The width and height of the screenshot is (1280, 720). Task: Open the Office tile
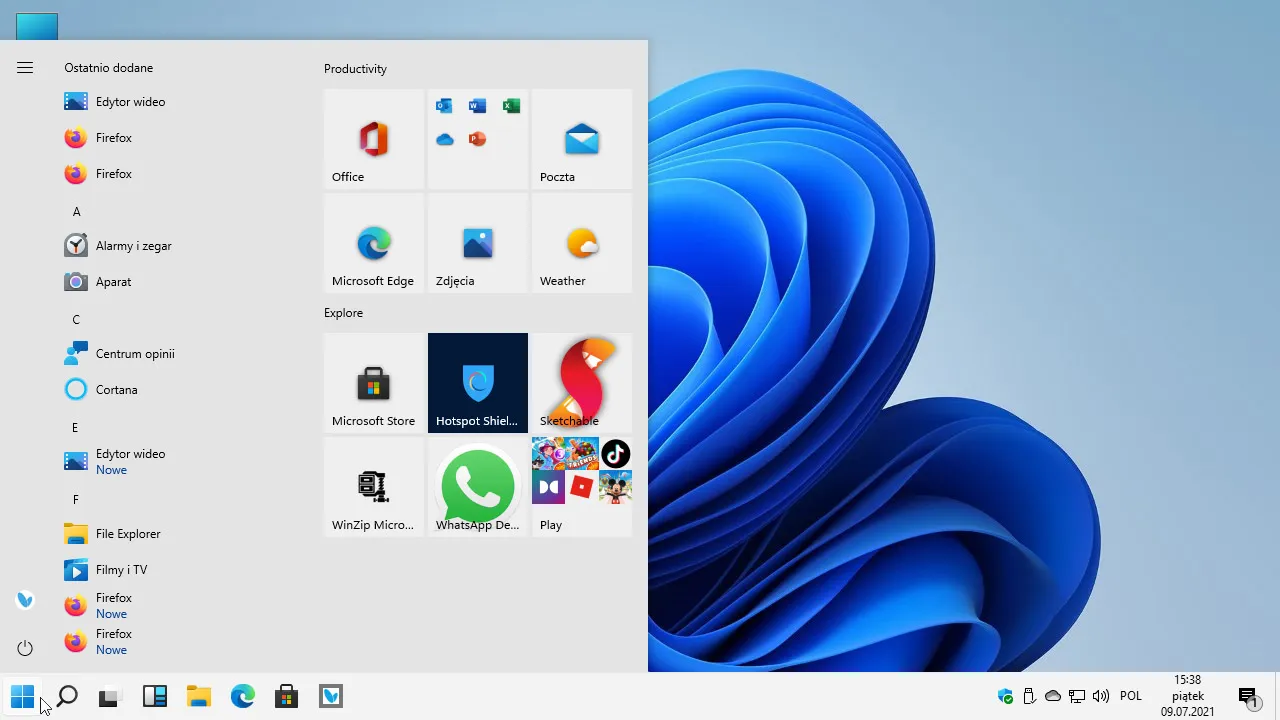374,139
